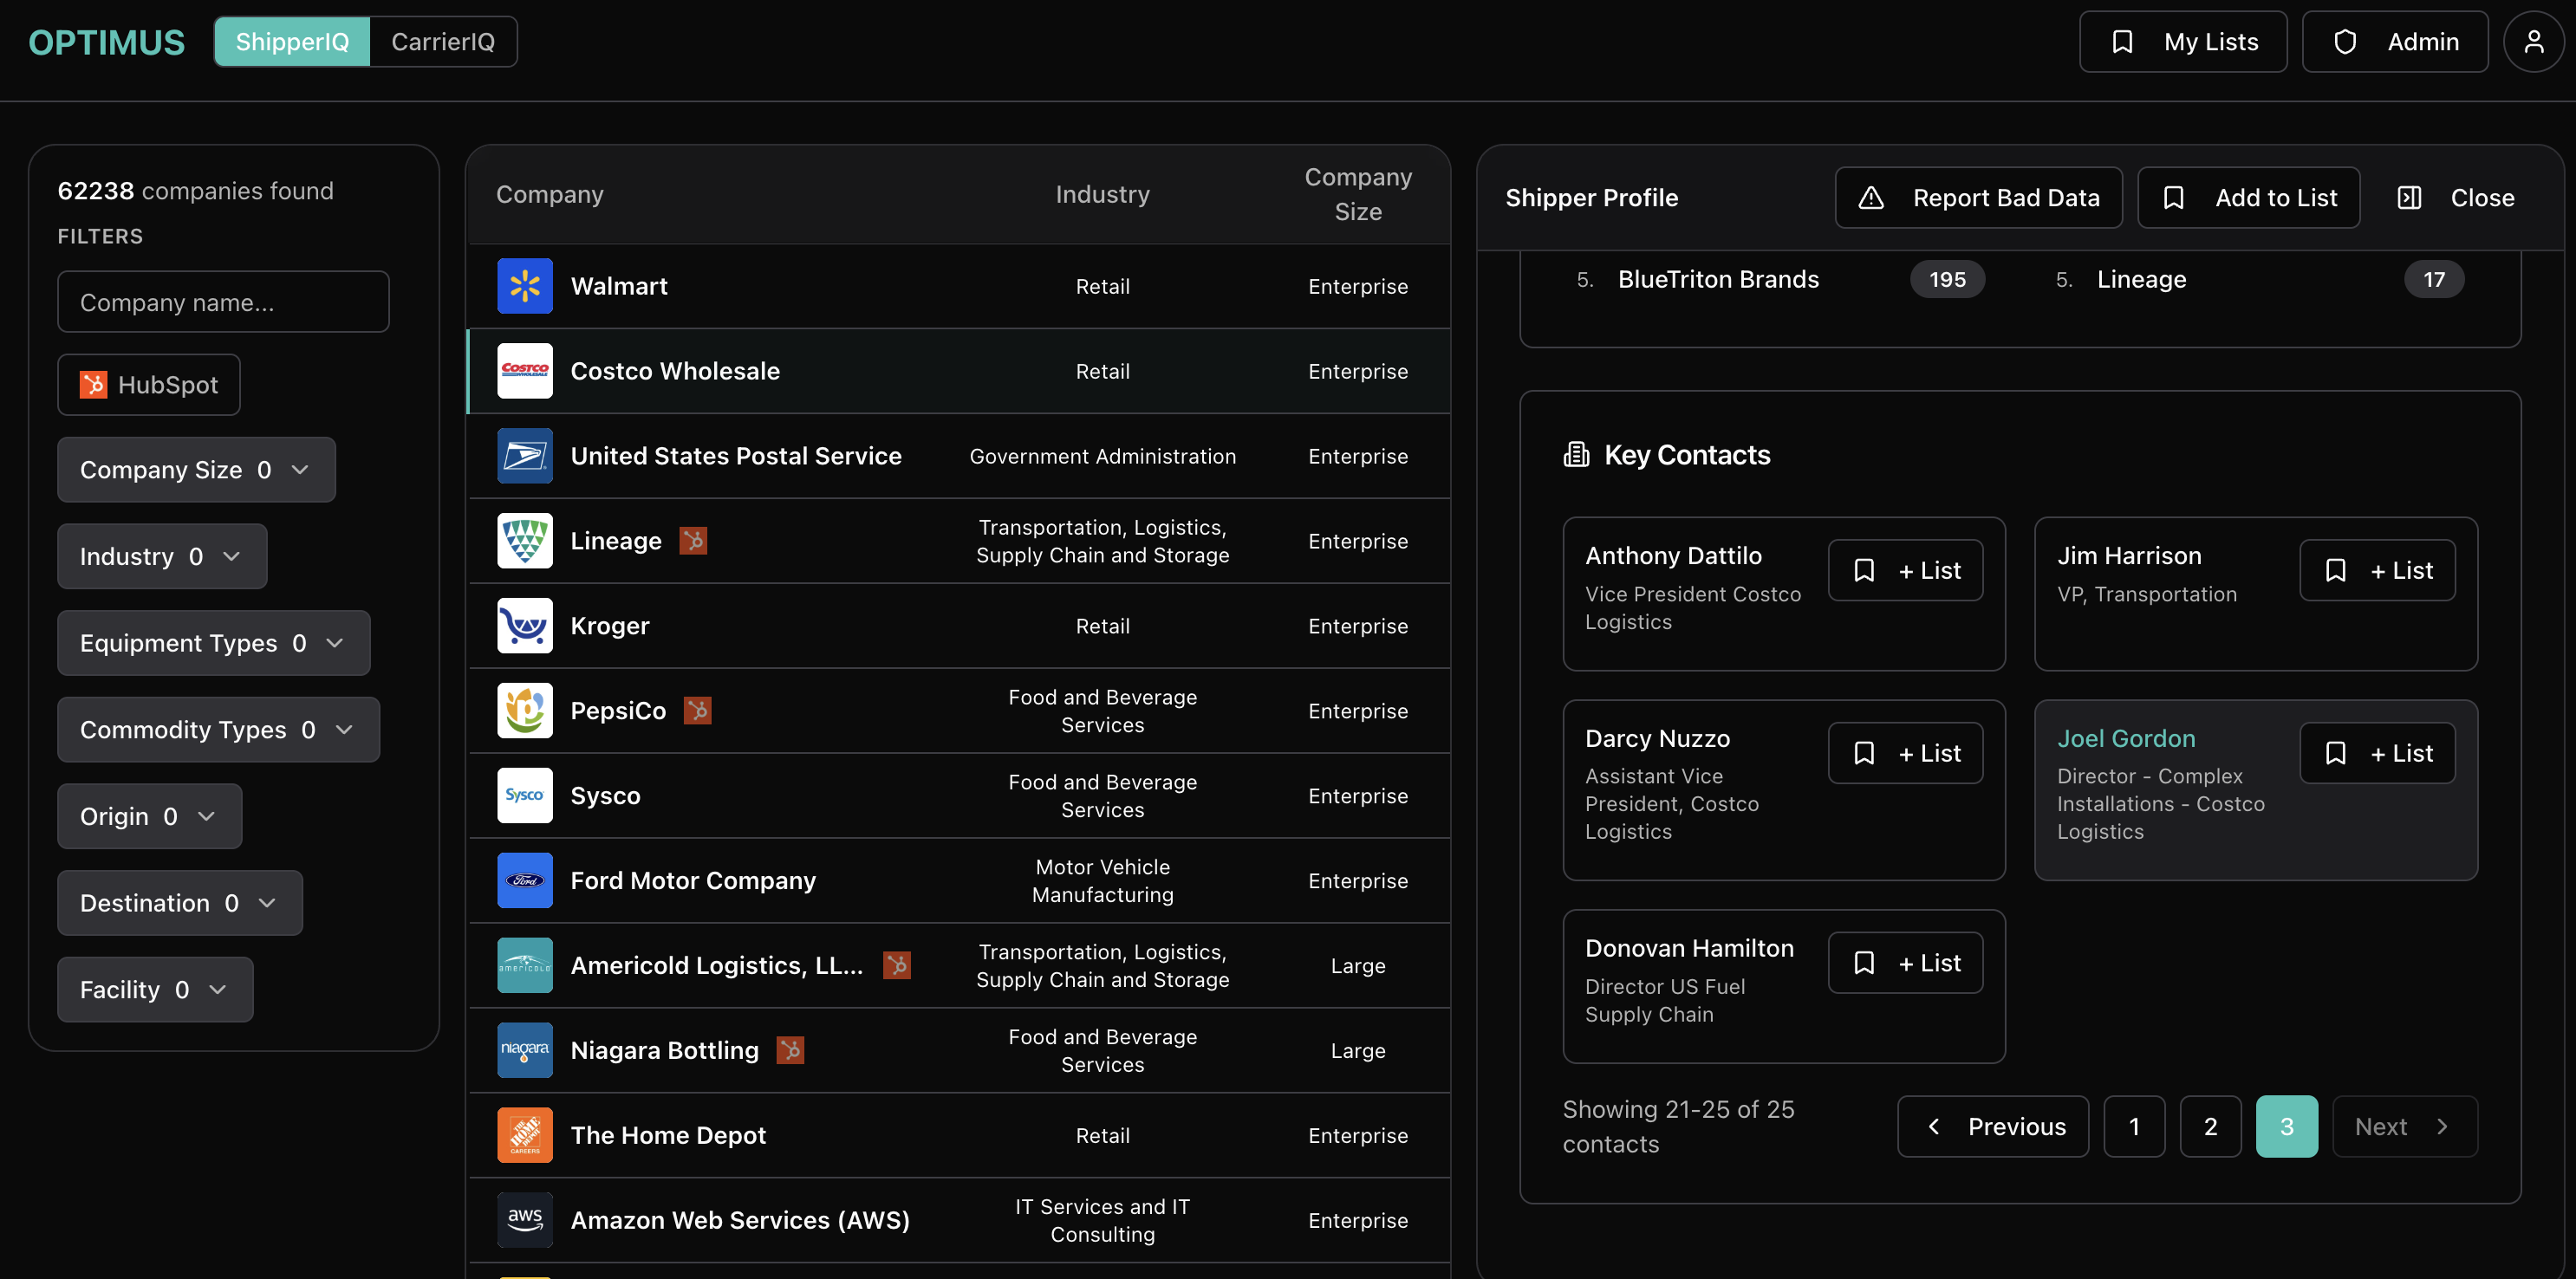Click the Walmart company logo
The image size is (2576, 1279).
tap(524, 286)
